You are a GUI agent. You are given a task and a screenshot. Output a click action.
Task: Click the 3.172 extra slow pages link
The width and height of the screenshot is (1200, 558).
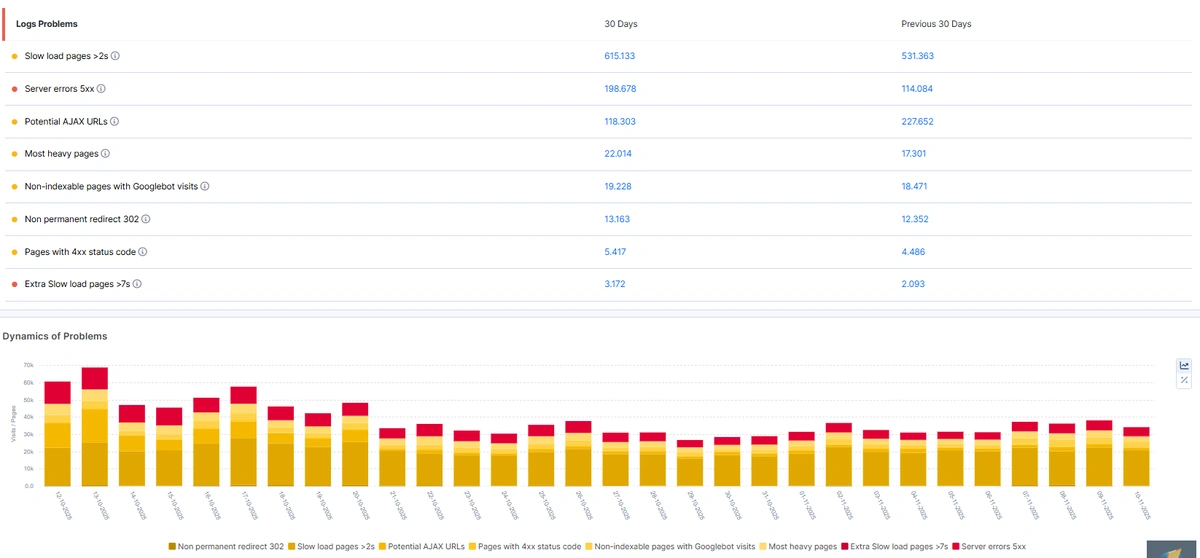tap(617, 284)
